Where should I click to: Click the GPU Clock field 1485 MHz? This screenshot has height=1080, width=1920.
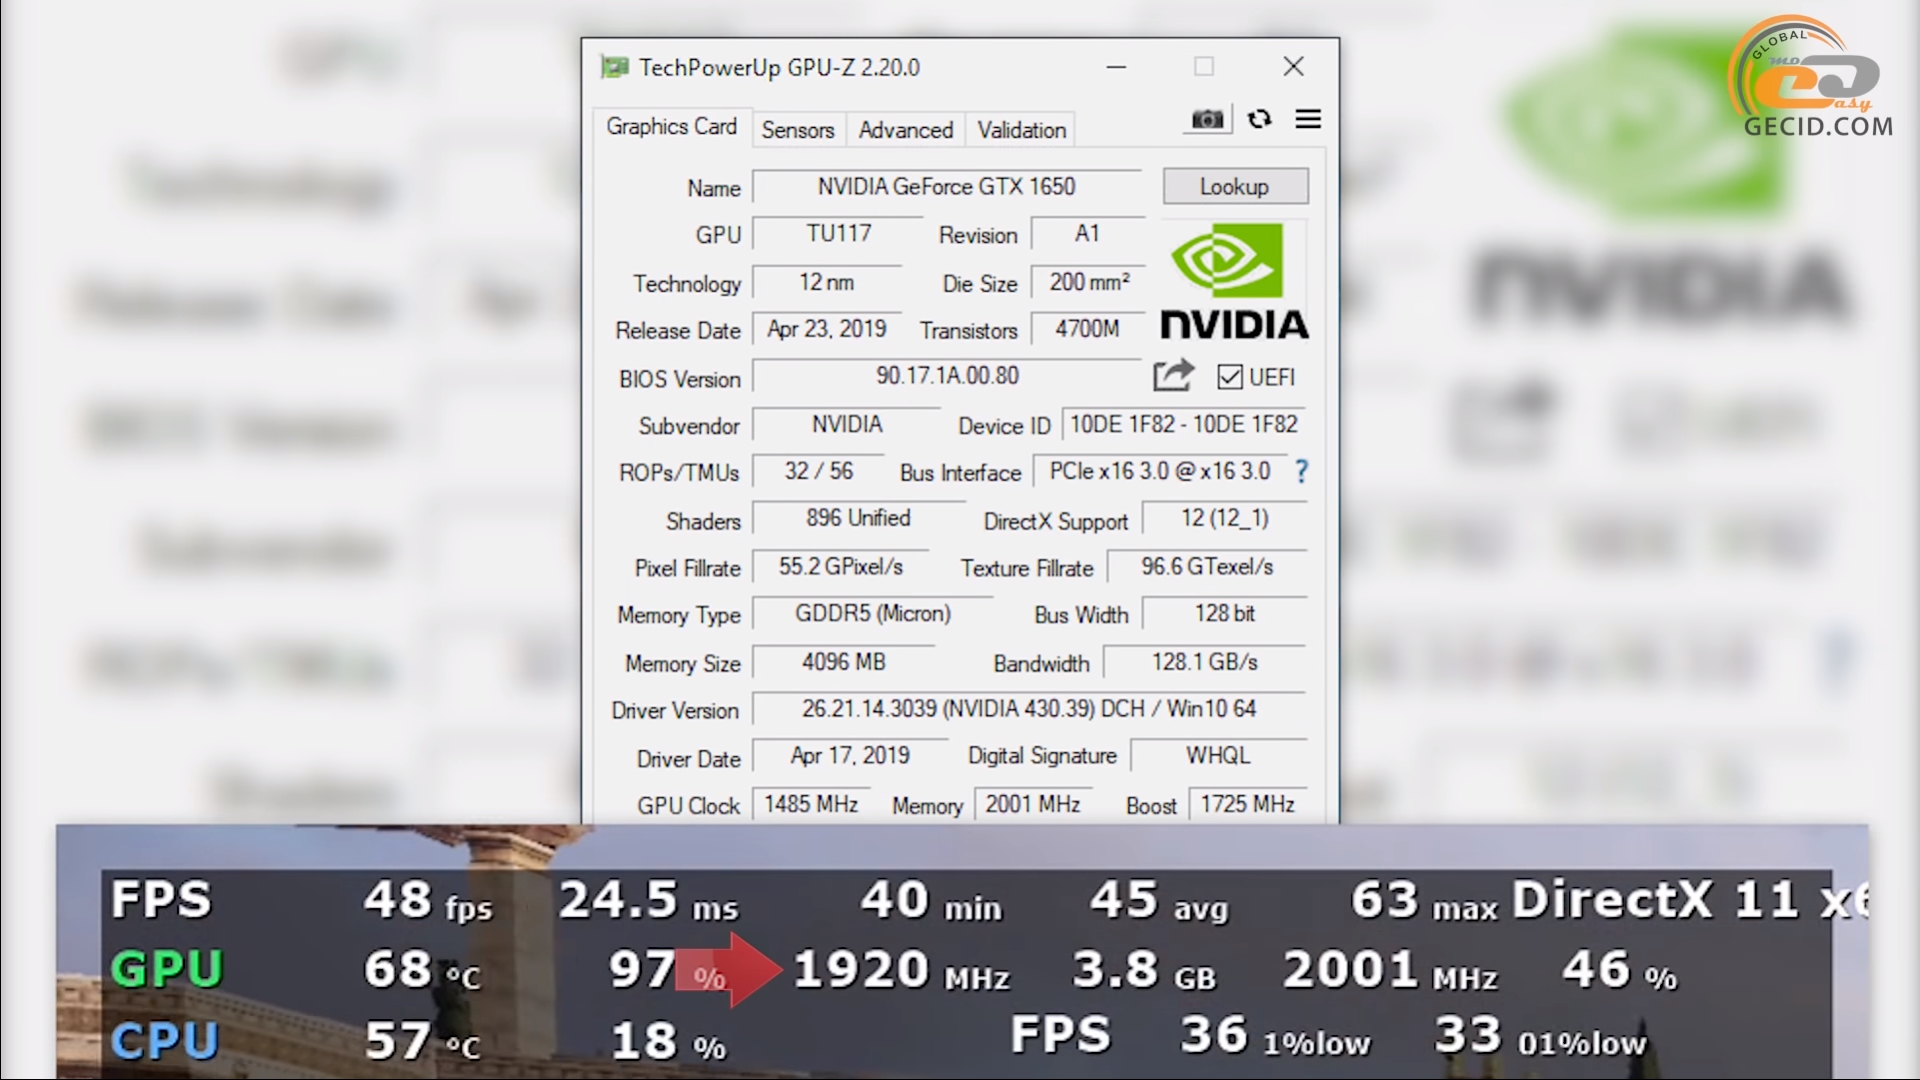point(811,805)
